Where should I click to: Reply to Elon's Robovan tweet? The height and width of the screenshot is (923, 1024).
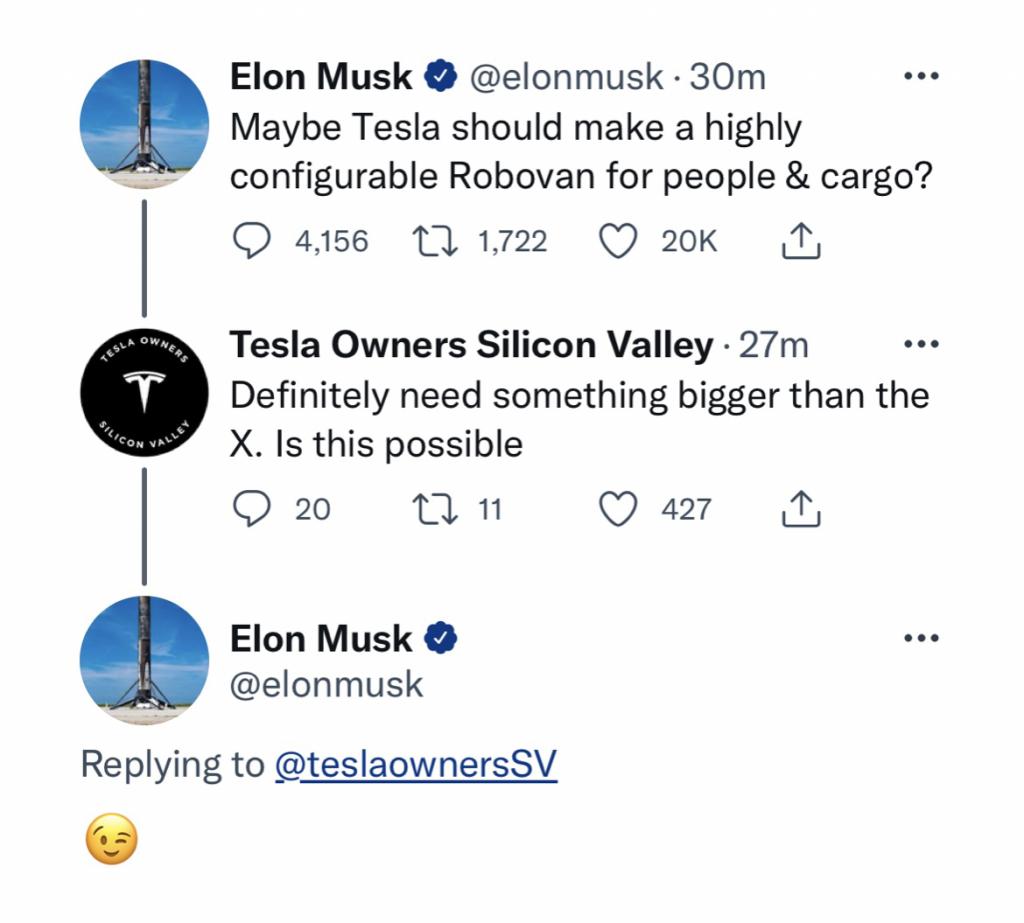point(251,242)
